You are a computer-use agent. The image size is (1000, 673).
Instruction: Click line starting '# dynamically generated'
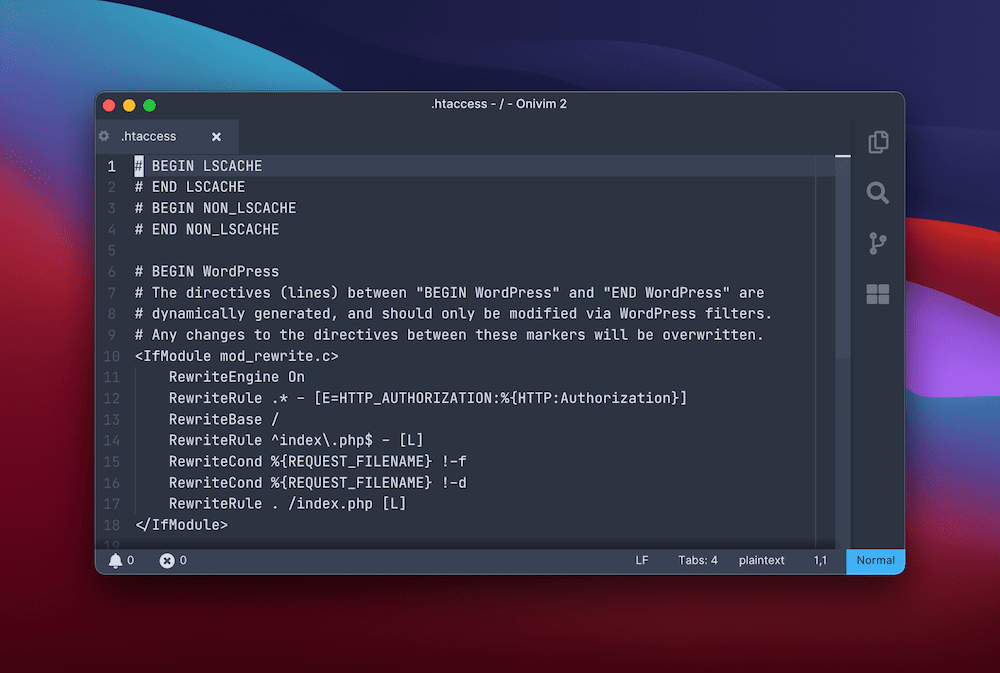(453, 313)
